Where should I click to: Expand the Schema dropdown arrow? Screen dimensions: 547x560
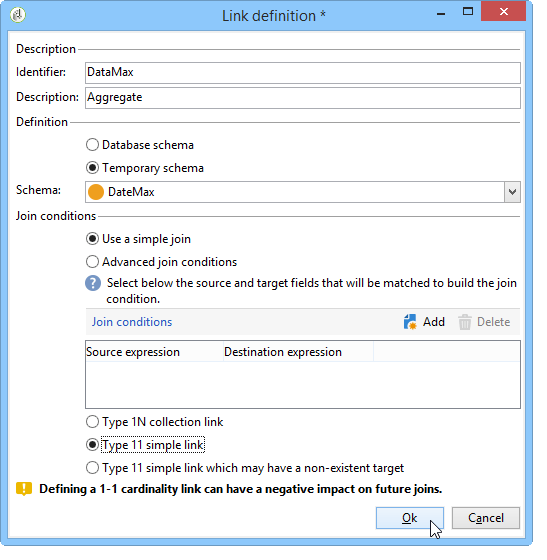tap(512, 192)
